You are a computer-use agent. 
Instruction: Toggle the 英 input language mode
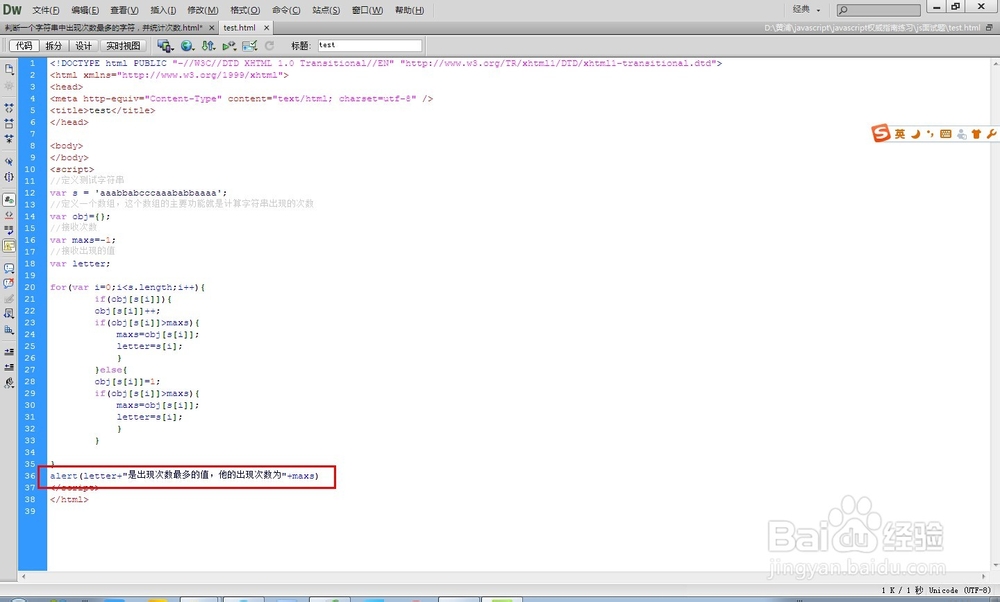point(899,133)
